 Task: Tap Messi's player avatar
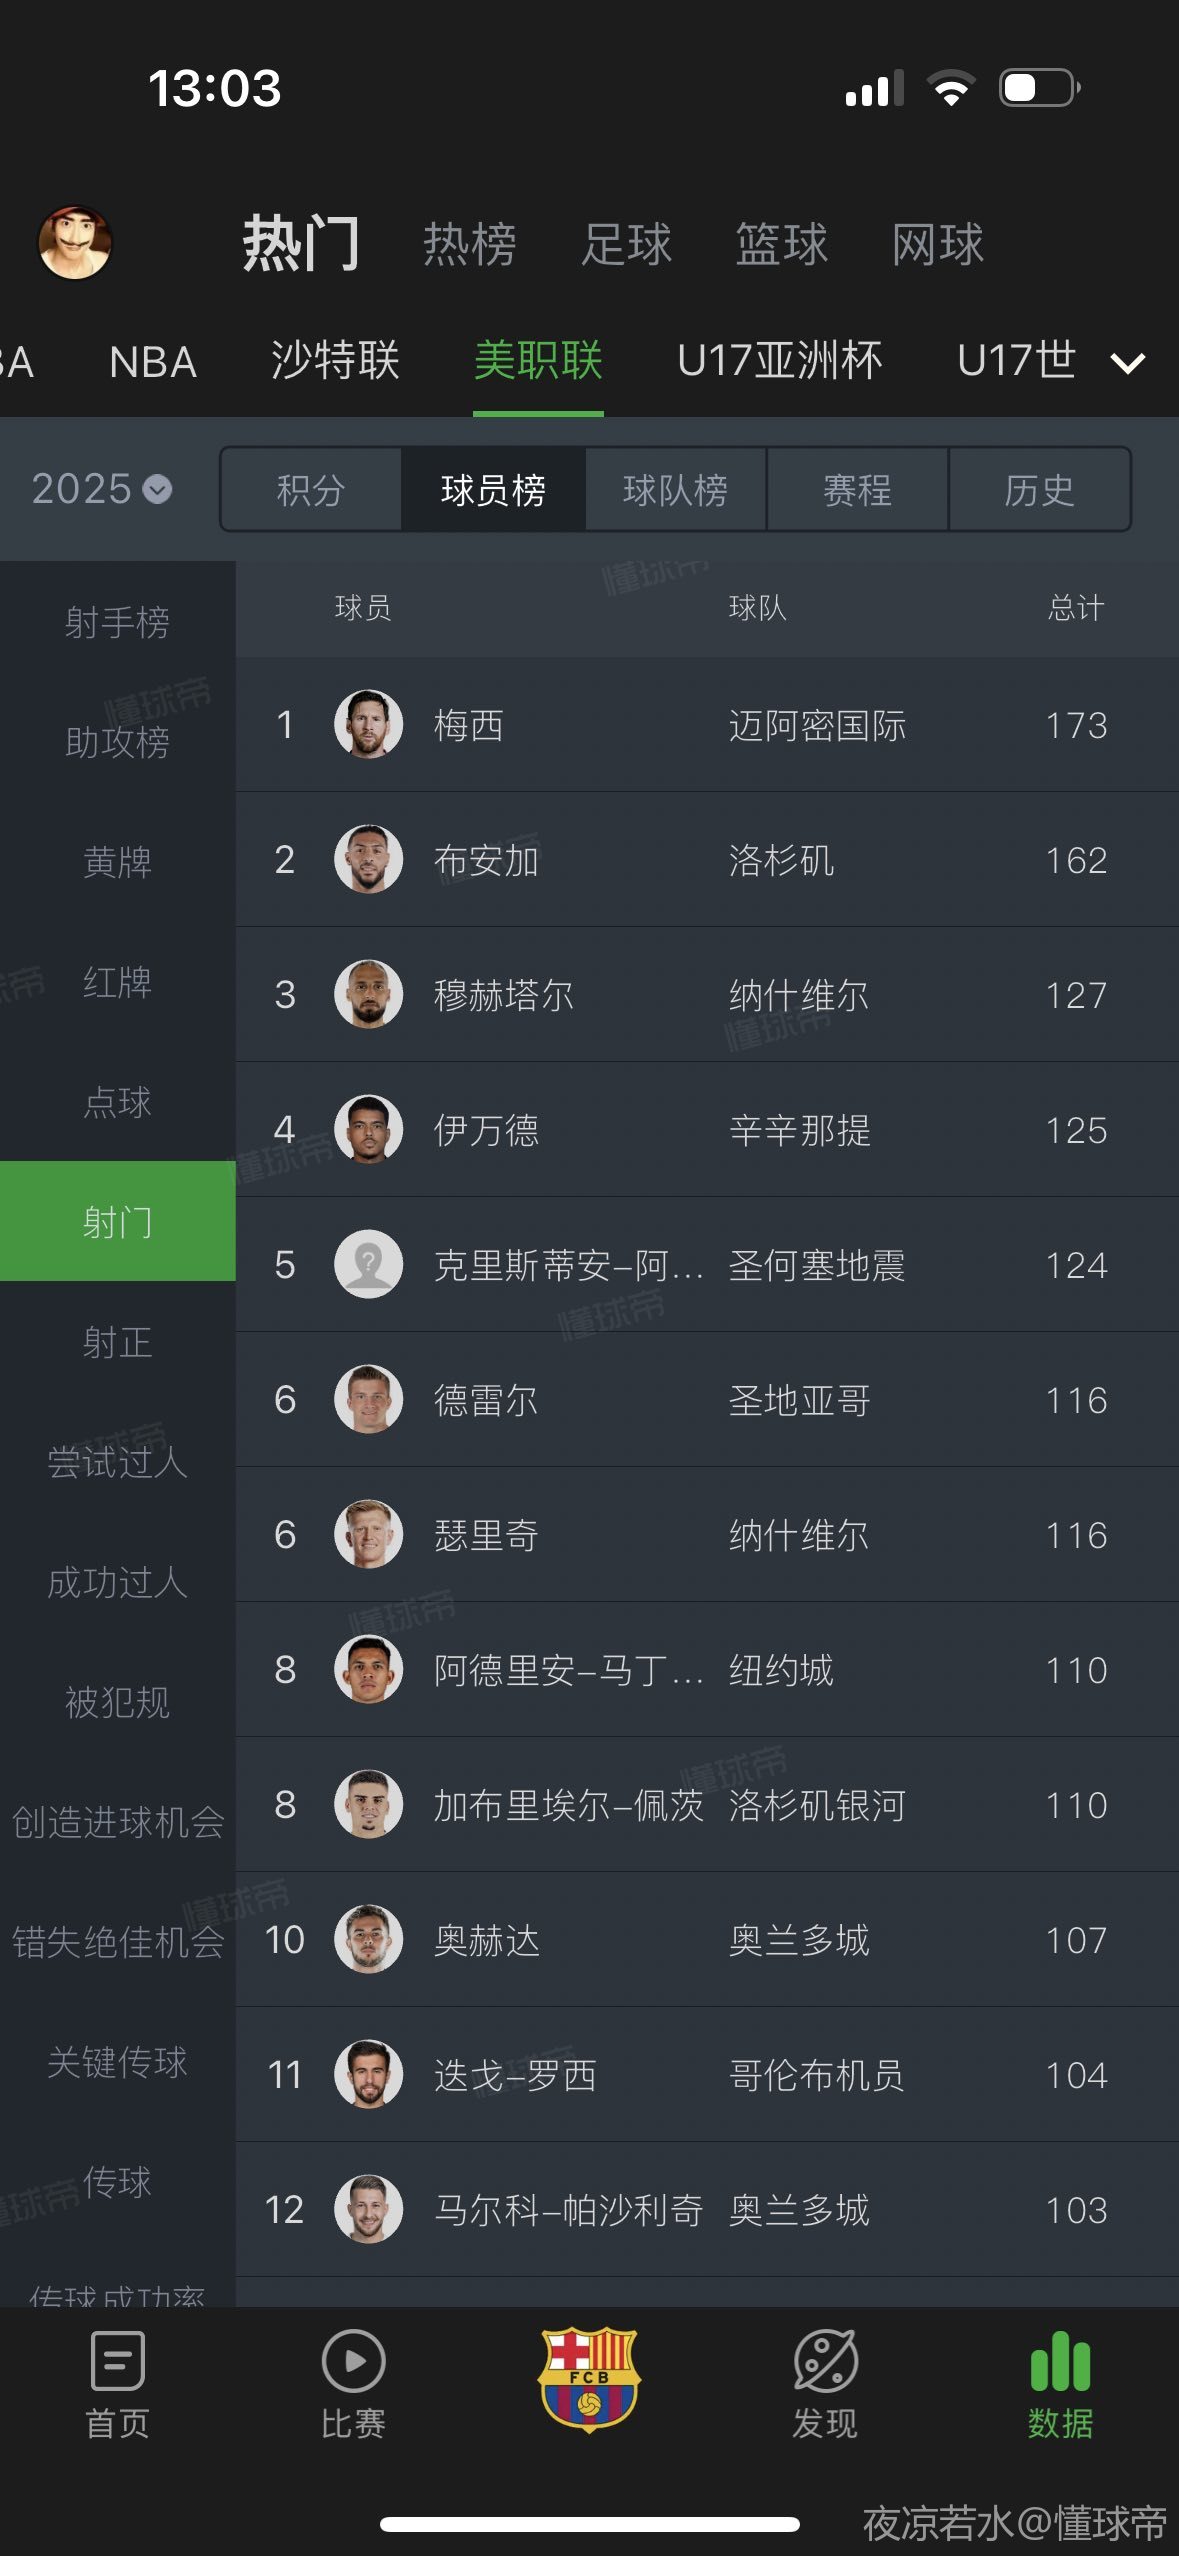pos(368,724)
